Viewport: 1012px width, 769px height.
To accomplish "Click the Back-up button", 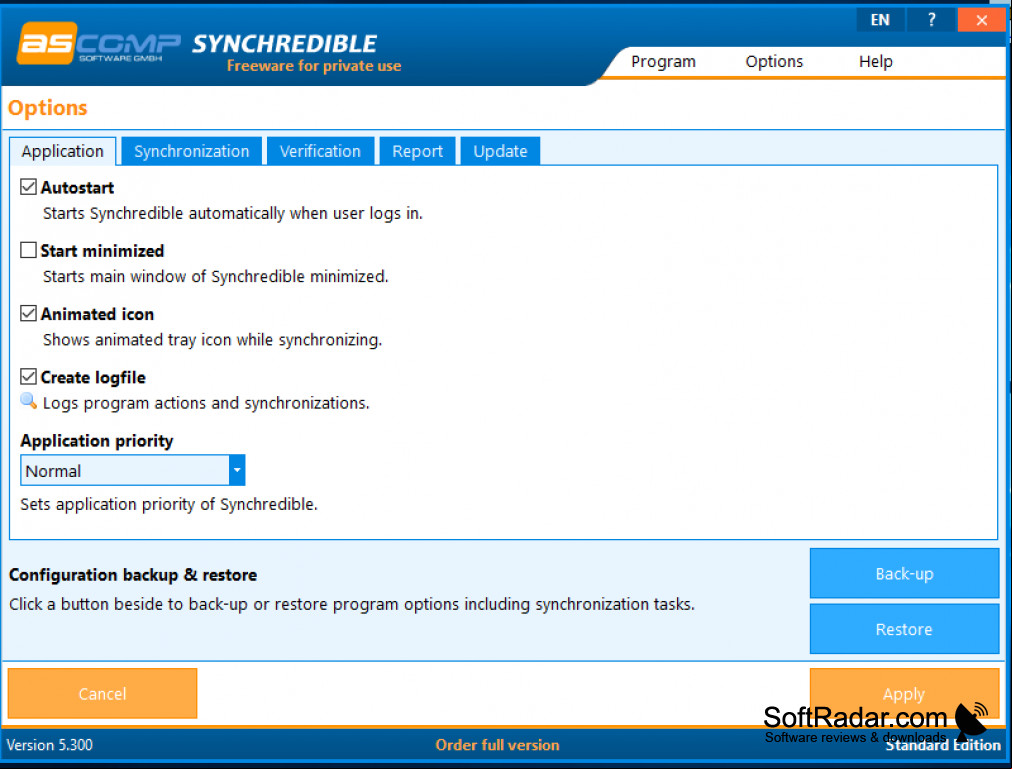I will pos(904,573).
